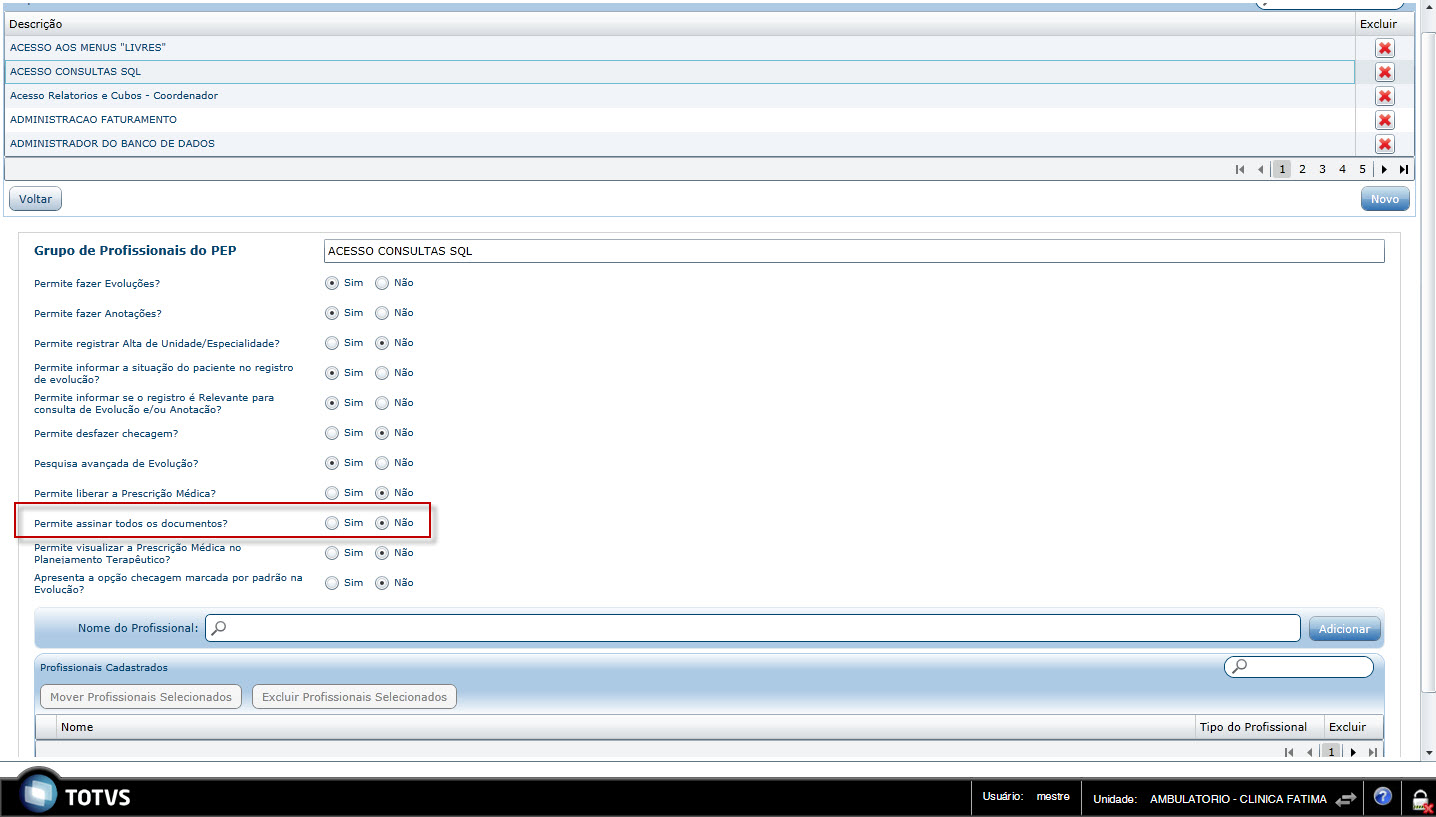Jump to last page of description list
Screen dimensions: 1436x817
tap(1404, 169)
